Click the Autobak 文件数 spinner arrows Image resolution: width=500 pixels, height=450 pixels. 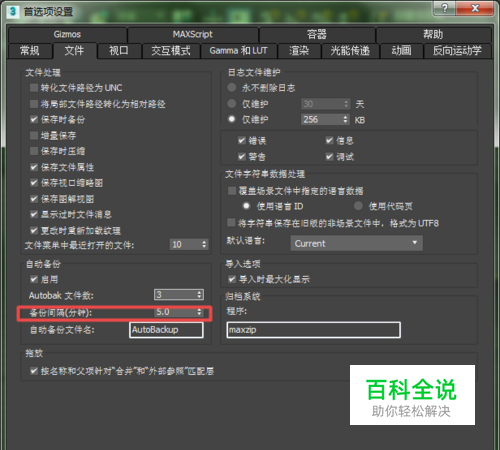pyautogui.click(x=199, y=295)
